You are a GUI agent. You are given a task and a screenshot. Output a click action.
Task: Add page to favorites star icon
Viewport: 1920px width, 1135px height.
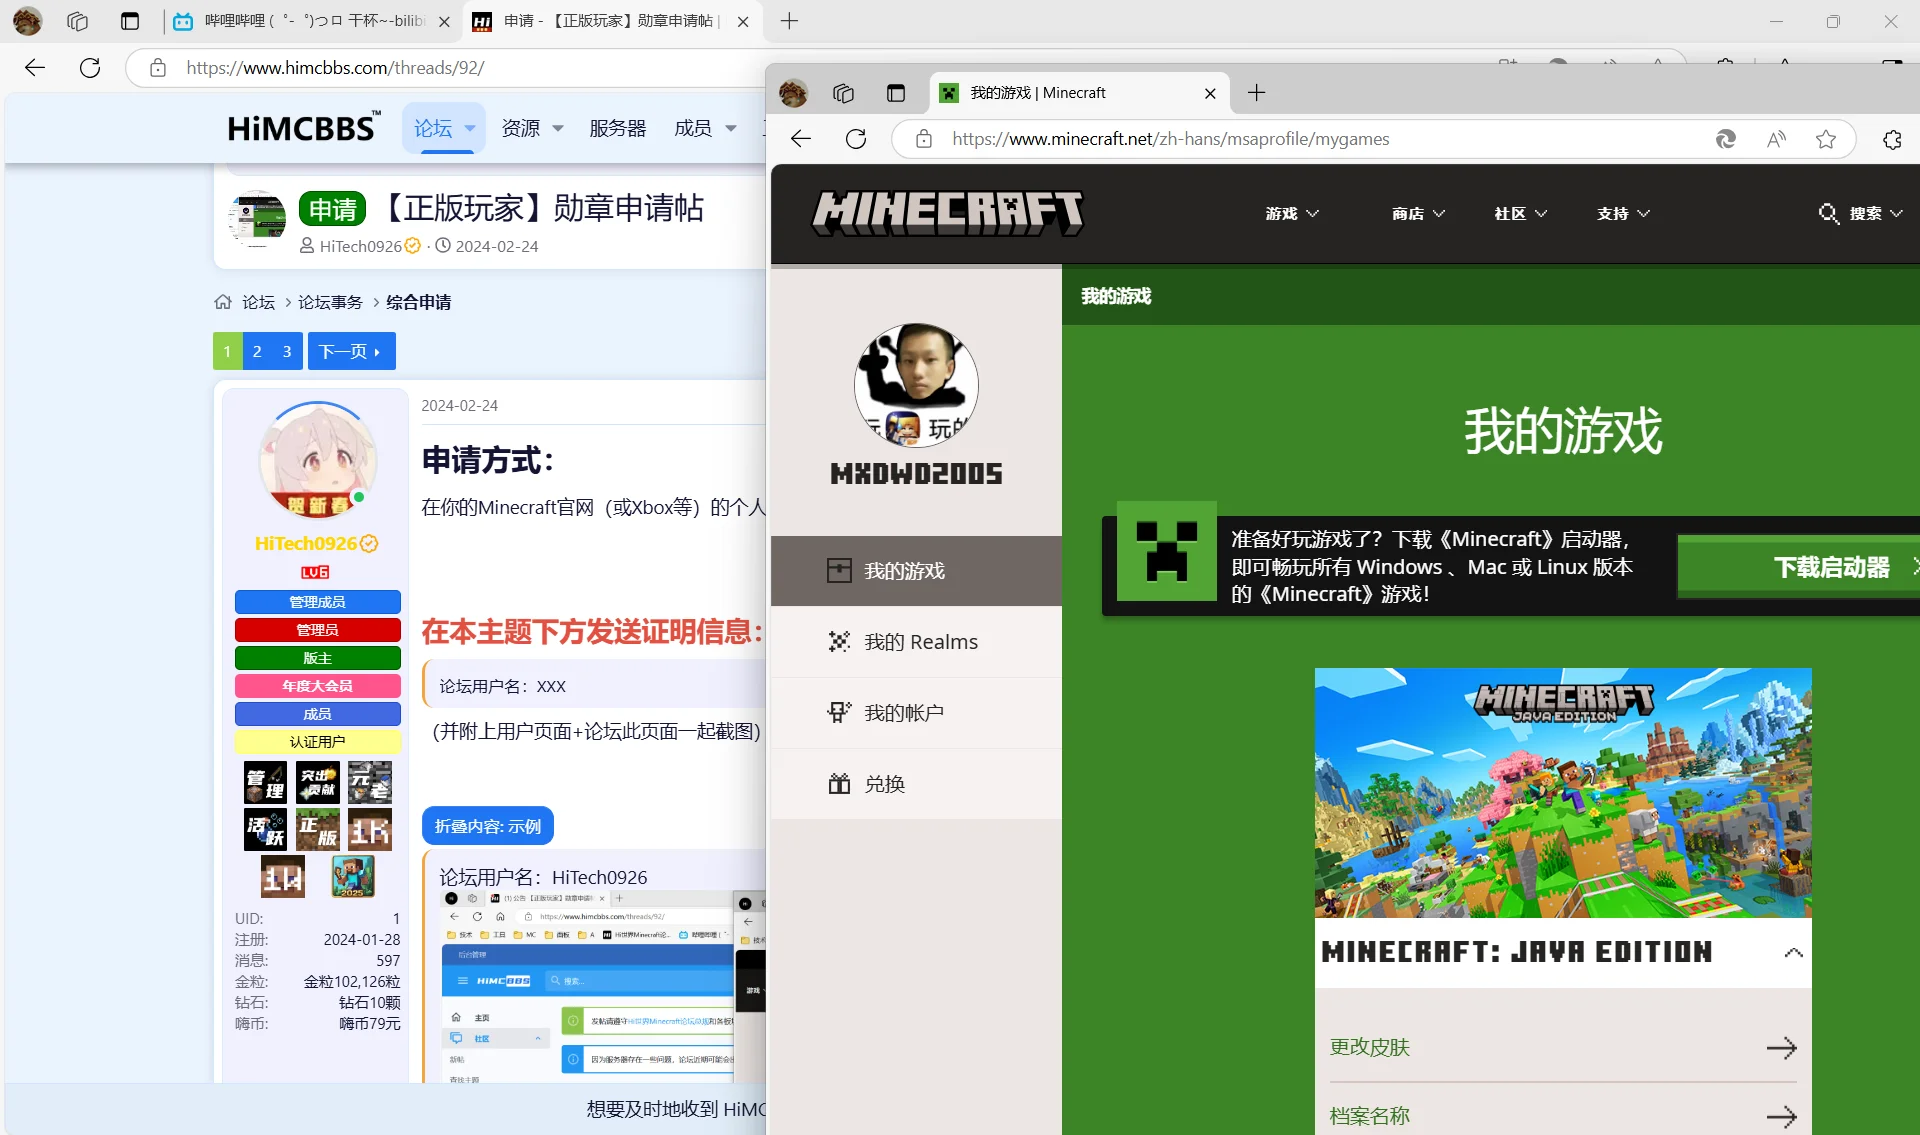tap(1826, 139)
